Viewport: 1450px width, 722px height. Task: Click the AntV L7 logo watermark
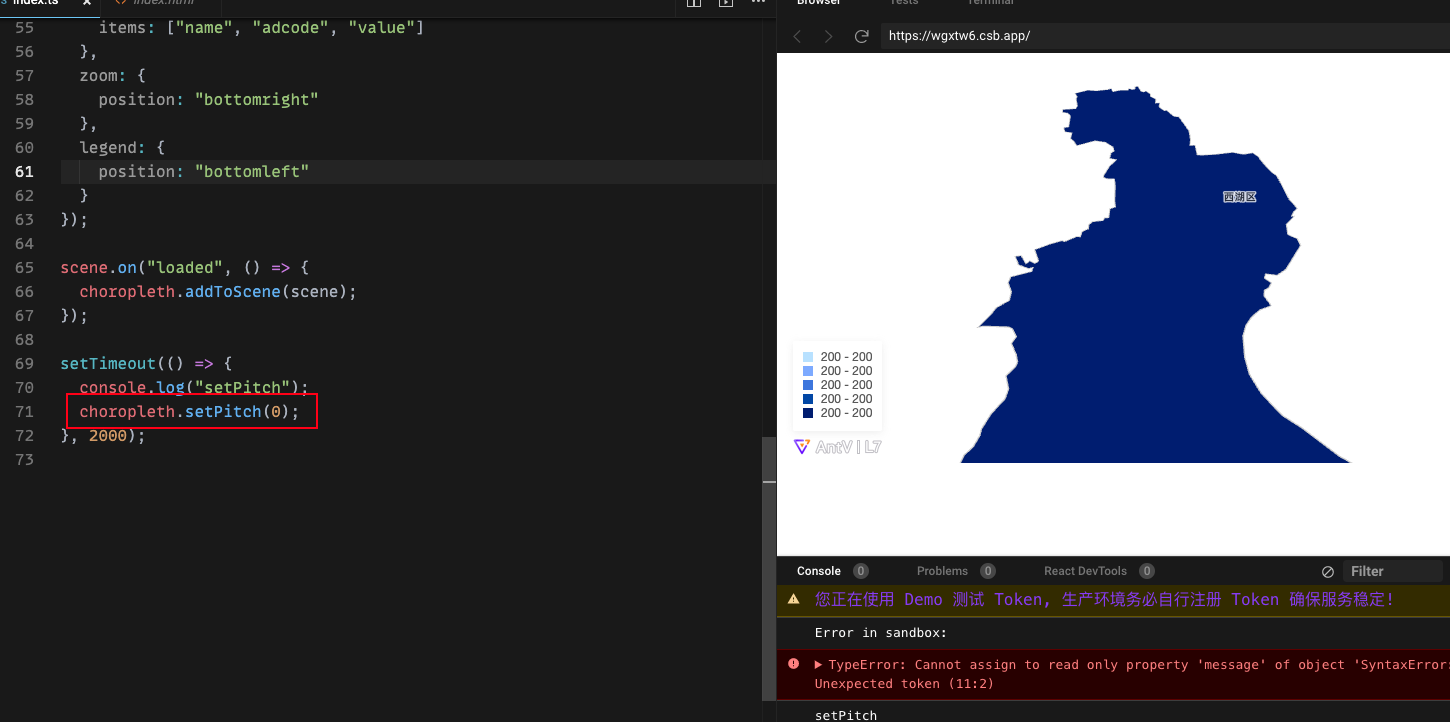[837, 446]
